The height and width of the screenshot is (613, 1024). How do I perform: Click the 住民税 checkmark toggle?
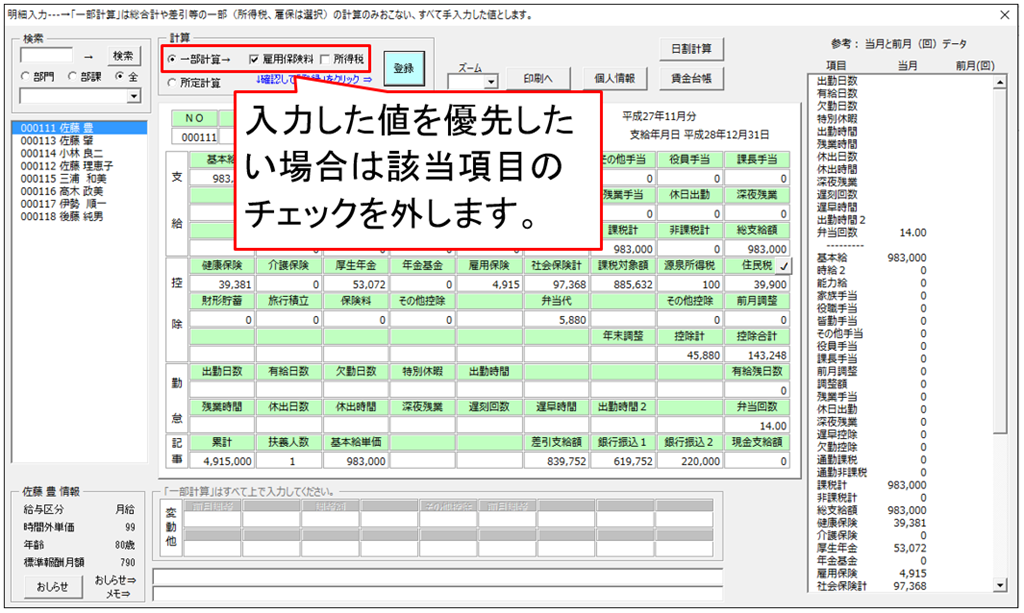784,266
